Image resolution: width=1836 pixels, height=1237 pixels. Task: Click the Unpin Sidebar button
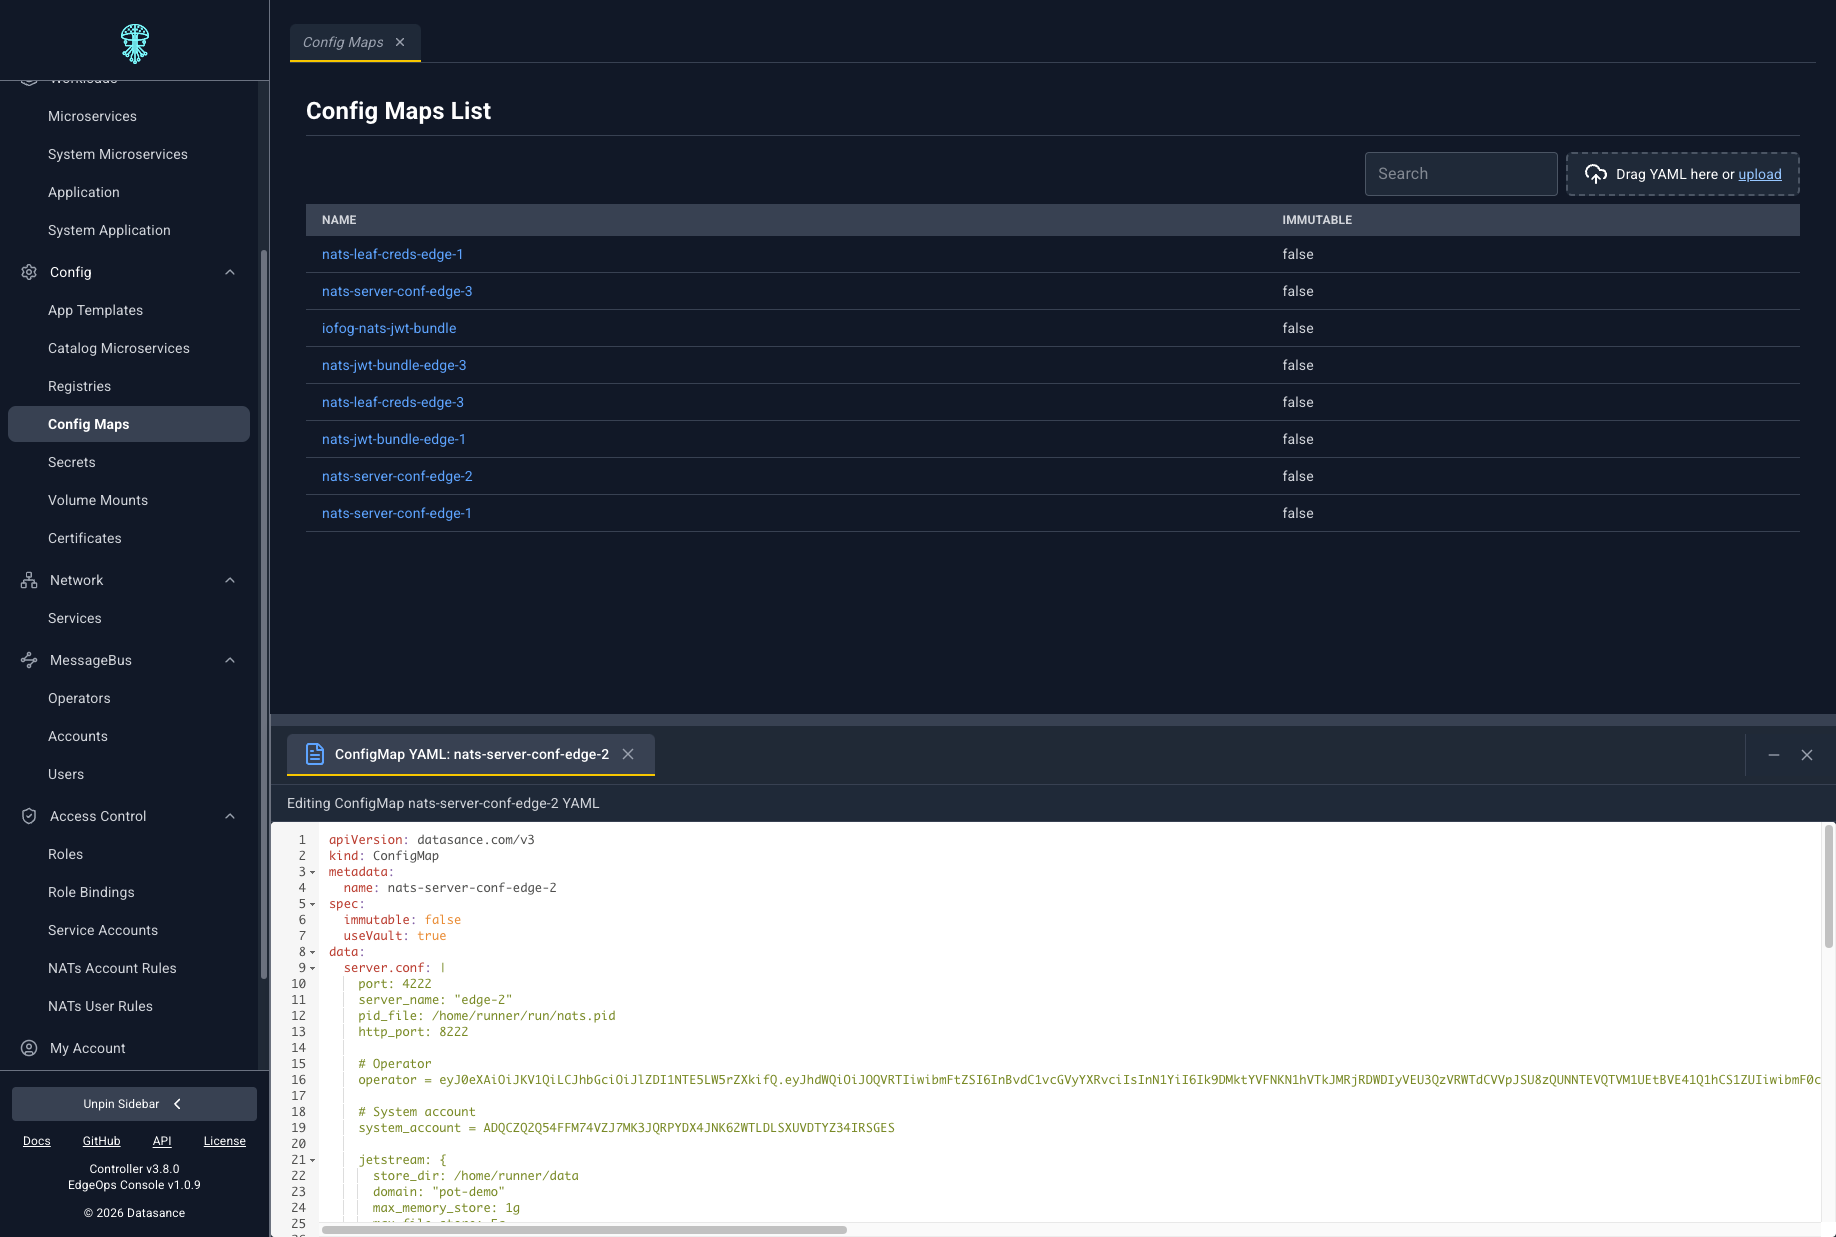134,1104
